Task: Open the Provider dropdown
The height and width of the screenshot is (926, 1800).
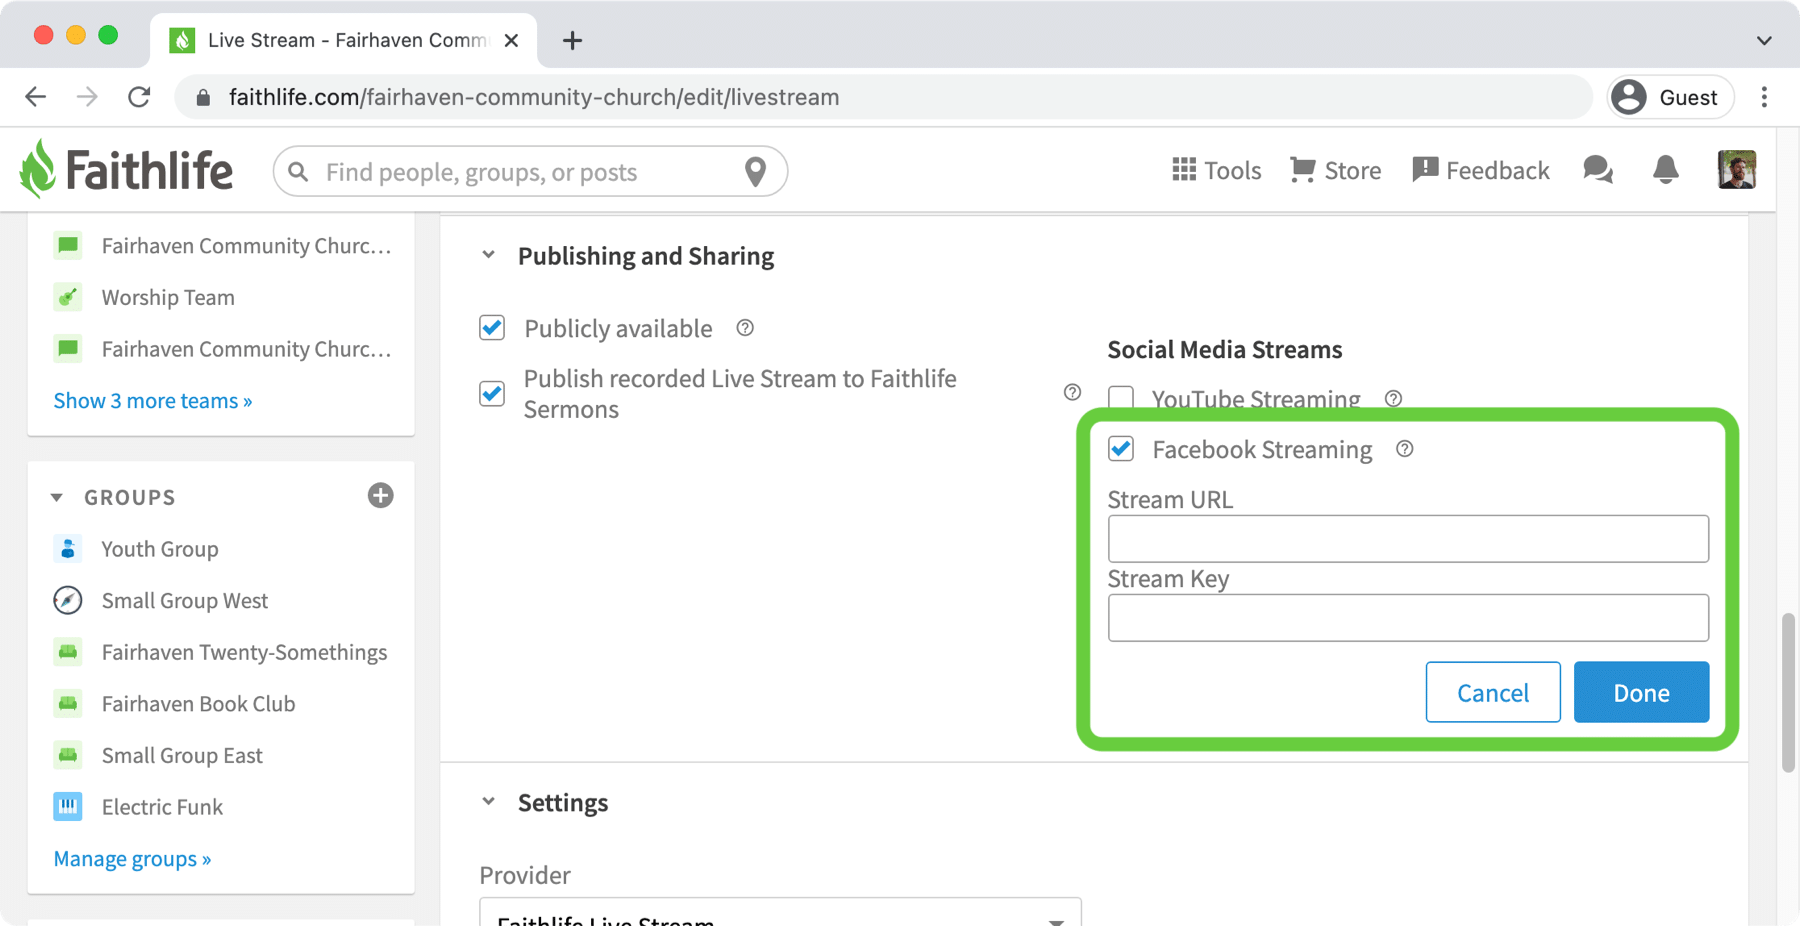Action: [780, 912]
